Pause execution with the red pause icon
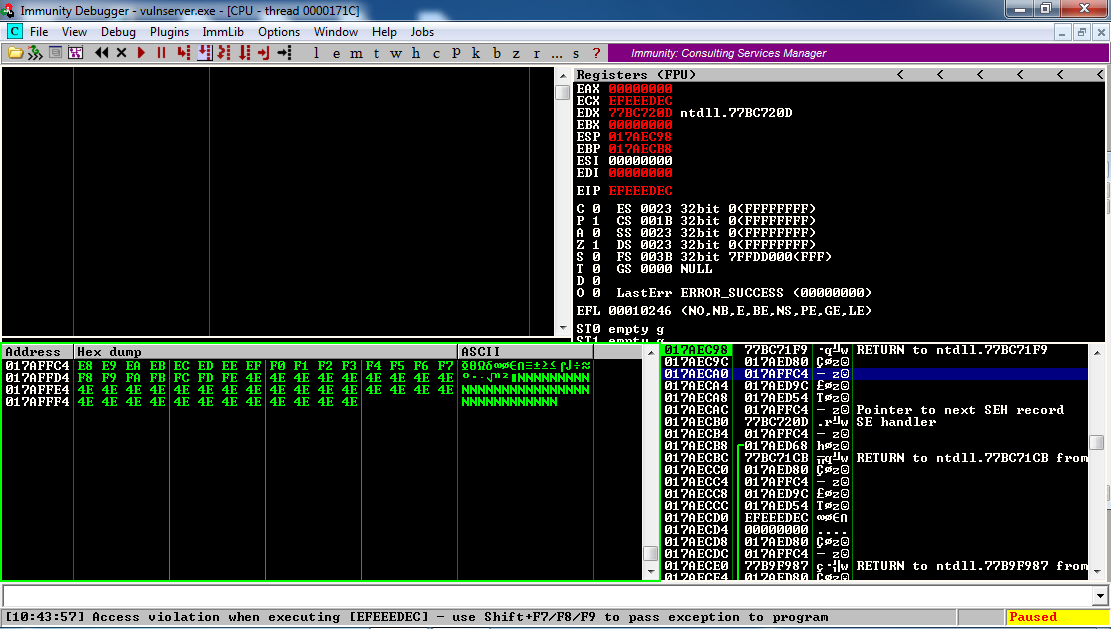This screenshot has width=1111, height=629. click(x=161, y=53)
